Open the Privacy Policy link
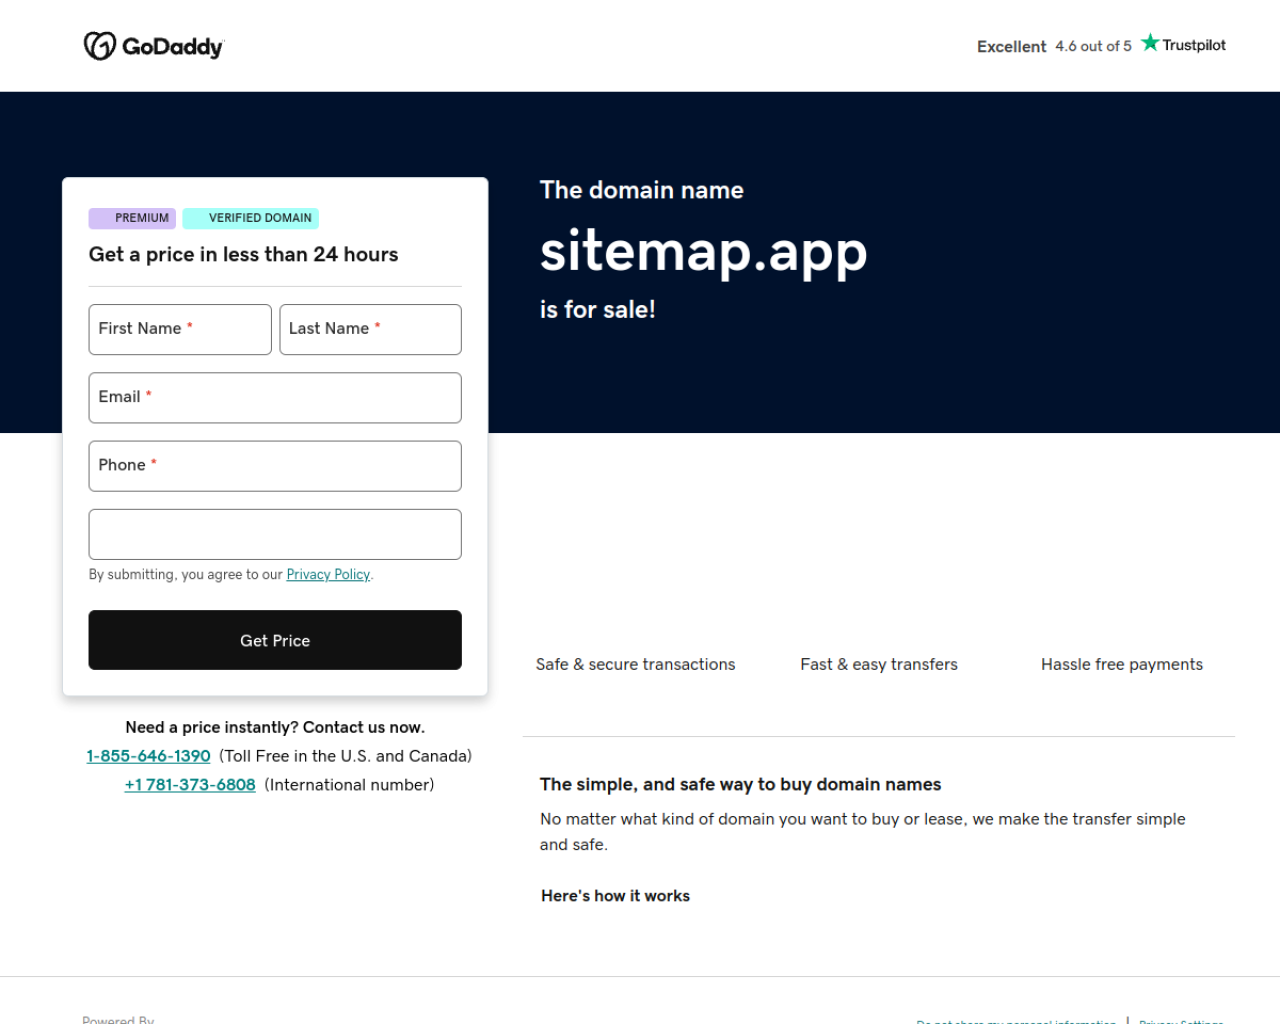The width and height of the screenshot is (1280, 1024). (328, 574)
